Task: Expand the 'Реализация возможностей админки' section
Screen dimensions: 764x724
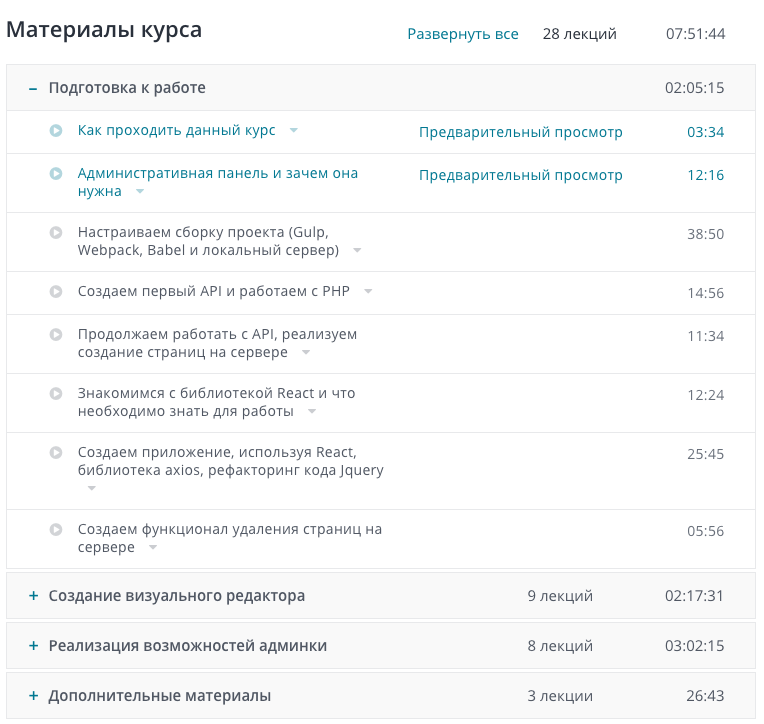Action: (33, 646)
